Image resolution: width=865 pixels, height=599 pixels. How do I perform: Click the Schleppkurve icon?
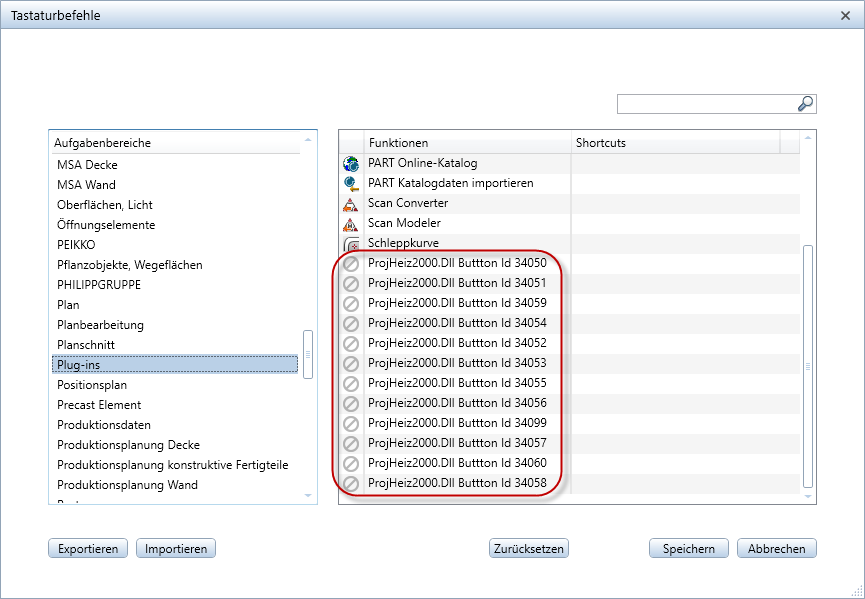tap(351, 244)
